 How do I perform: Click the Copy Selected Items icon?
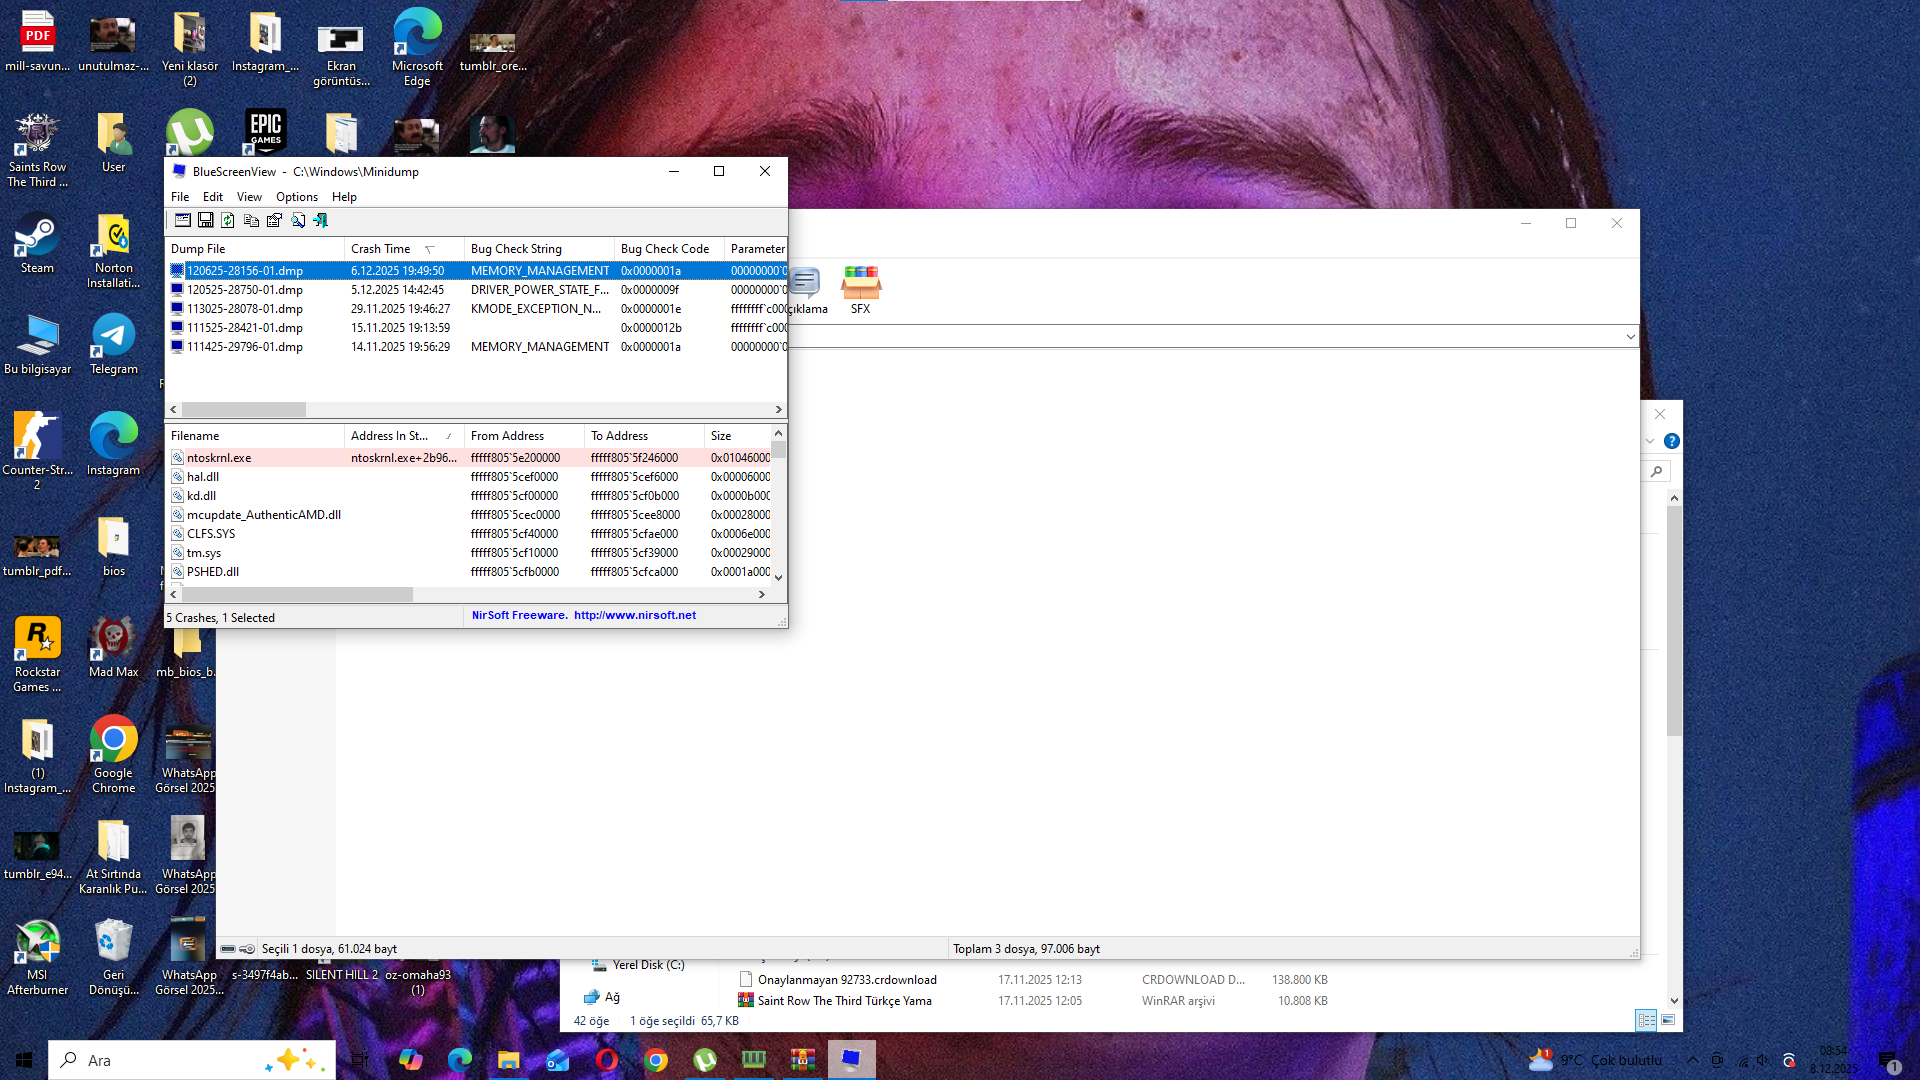pyautogui.click(x=251, y=220)
